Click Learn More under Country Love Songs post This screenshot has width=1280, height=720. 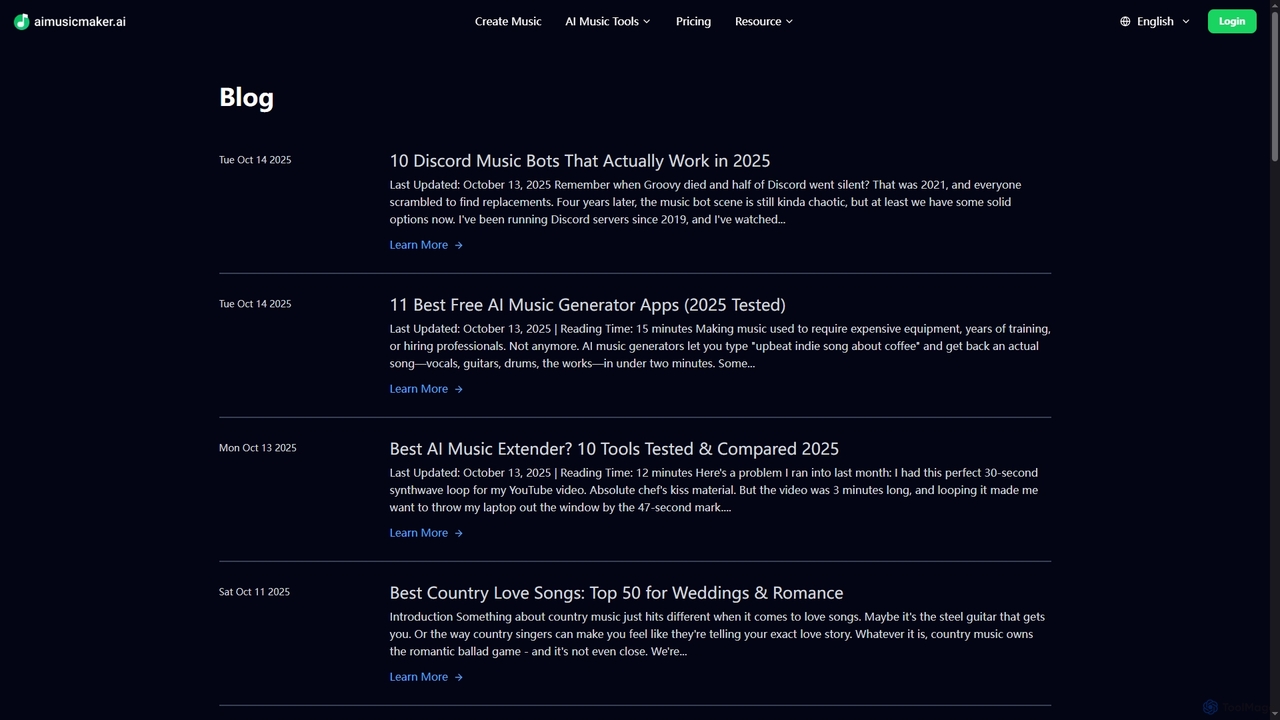tap(419, 677)
